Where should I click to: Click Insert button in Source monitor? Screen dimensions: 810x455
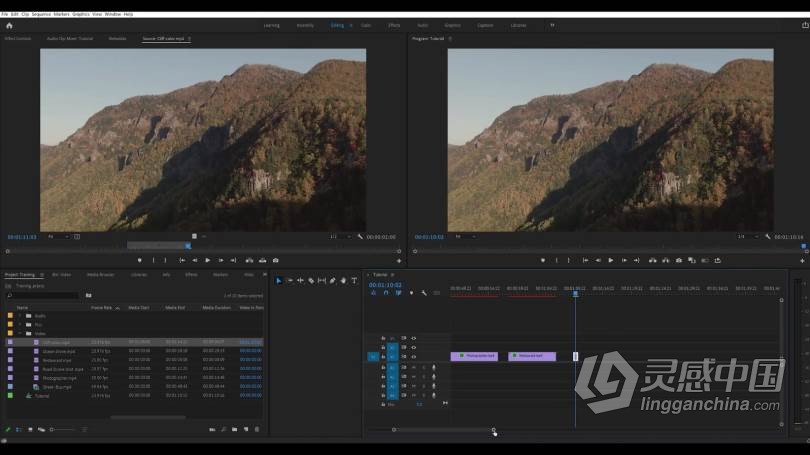250,261
